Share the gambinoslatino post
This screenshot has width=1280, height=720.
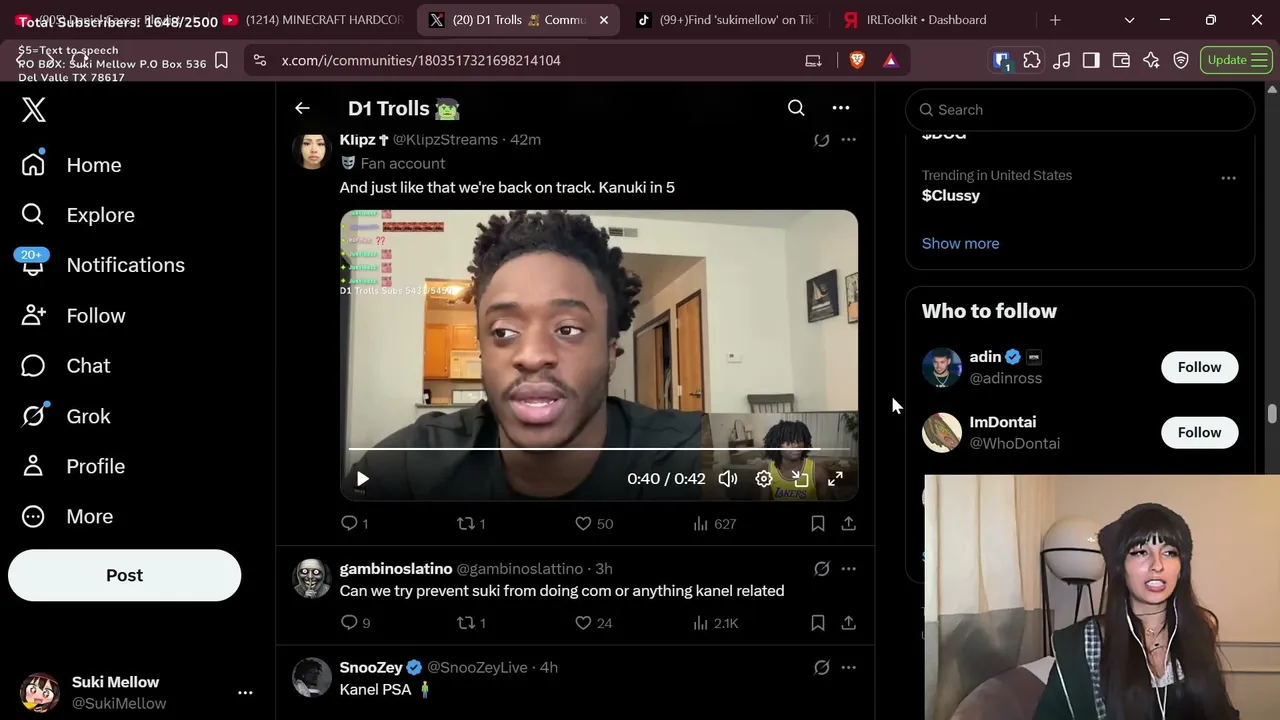(x=848, y=623)
